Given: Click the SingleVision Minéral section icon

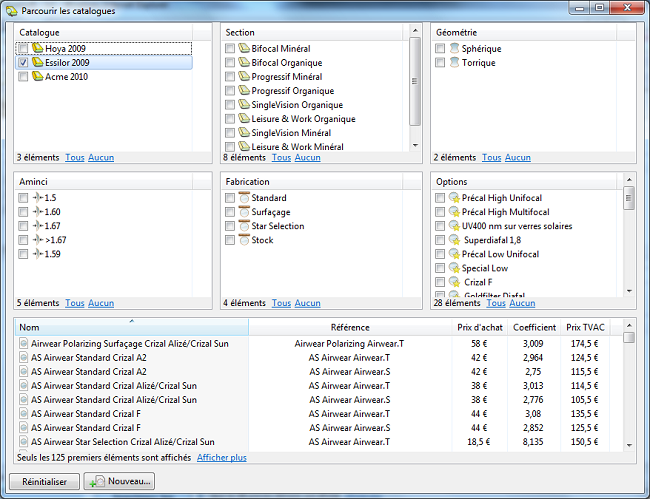Looking at the screenshot, I should [x=244, y=133].
